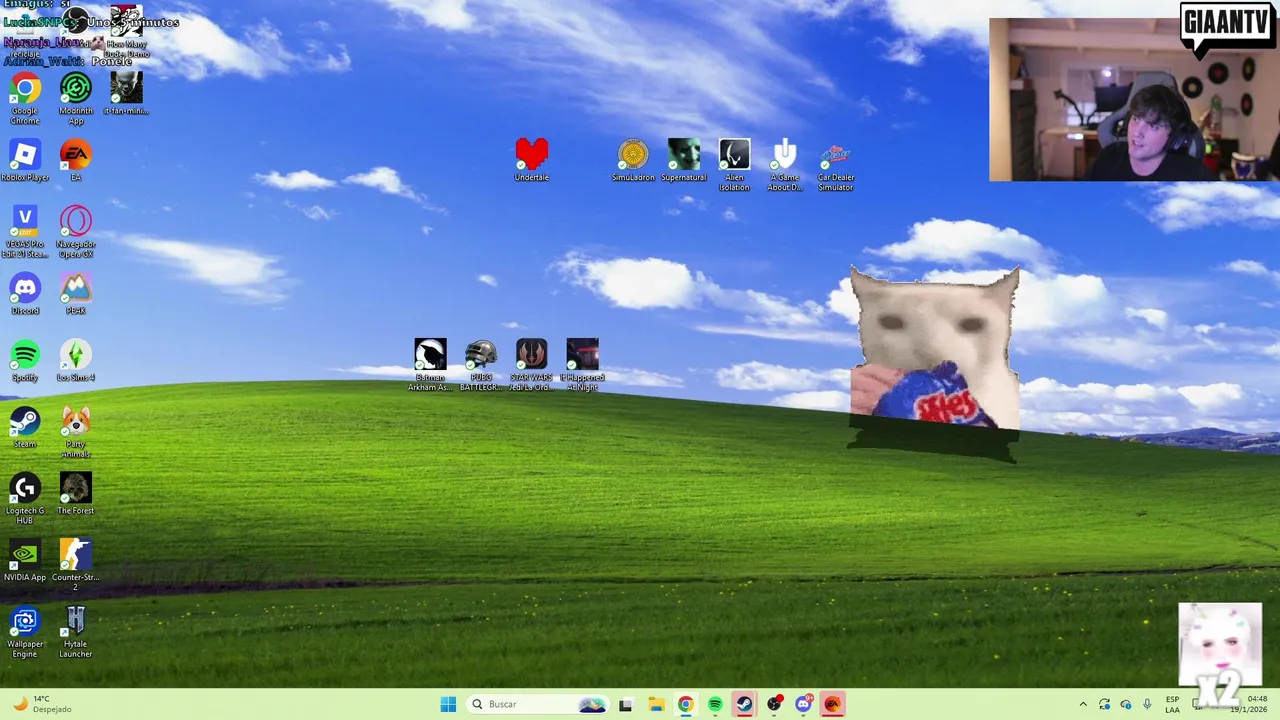Open the Discord desktop icon
The image size is (1280, 720).
pyautogui.click(x=25, y=295)
